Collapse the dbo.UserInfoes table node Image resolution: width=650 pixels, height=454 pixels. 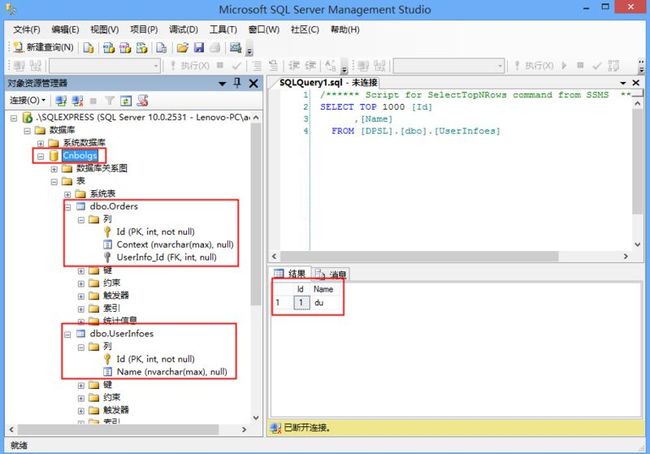(x=68, y=334)
